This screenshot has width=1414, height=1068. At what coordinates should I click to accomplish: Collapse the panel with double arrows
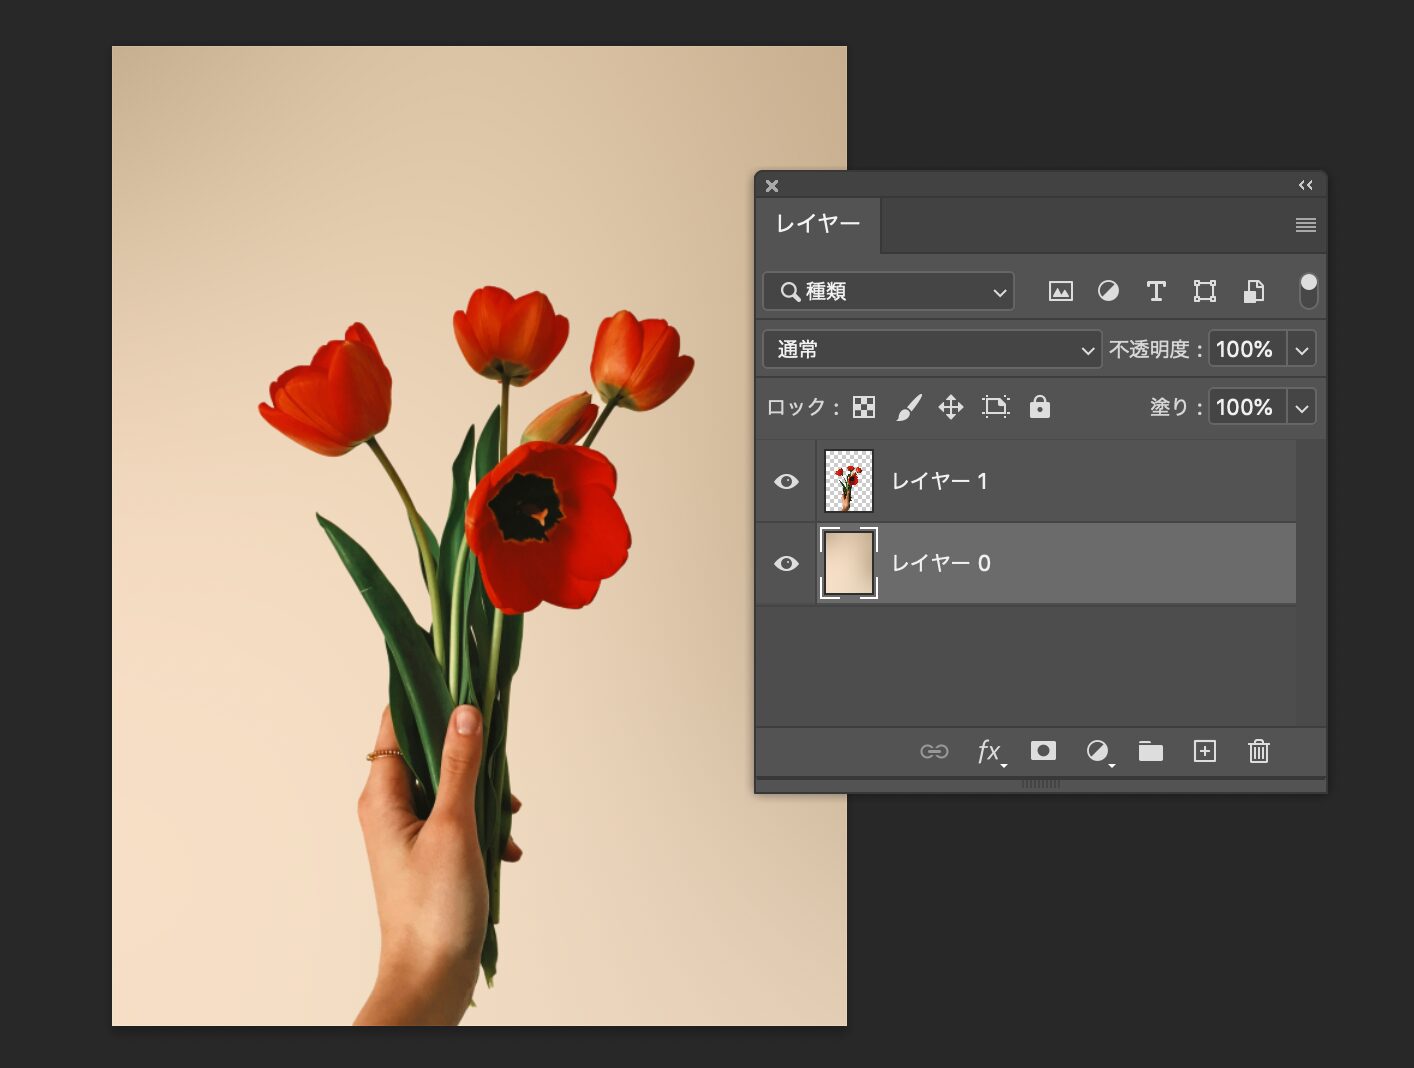(1305, 185)
